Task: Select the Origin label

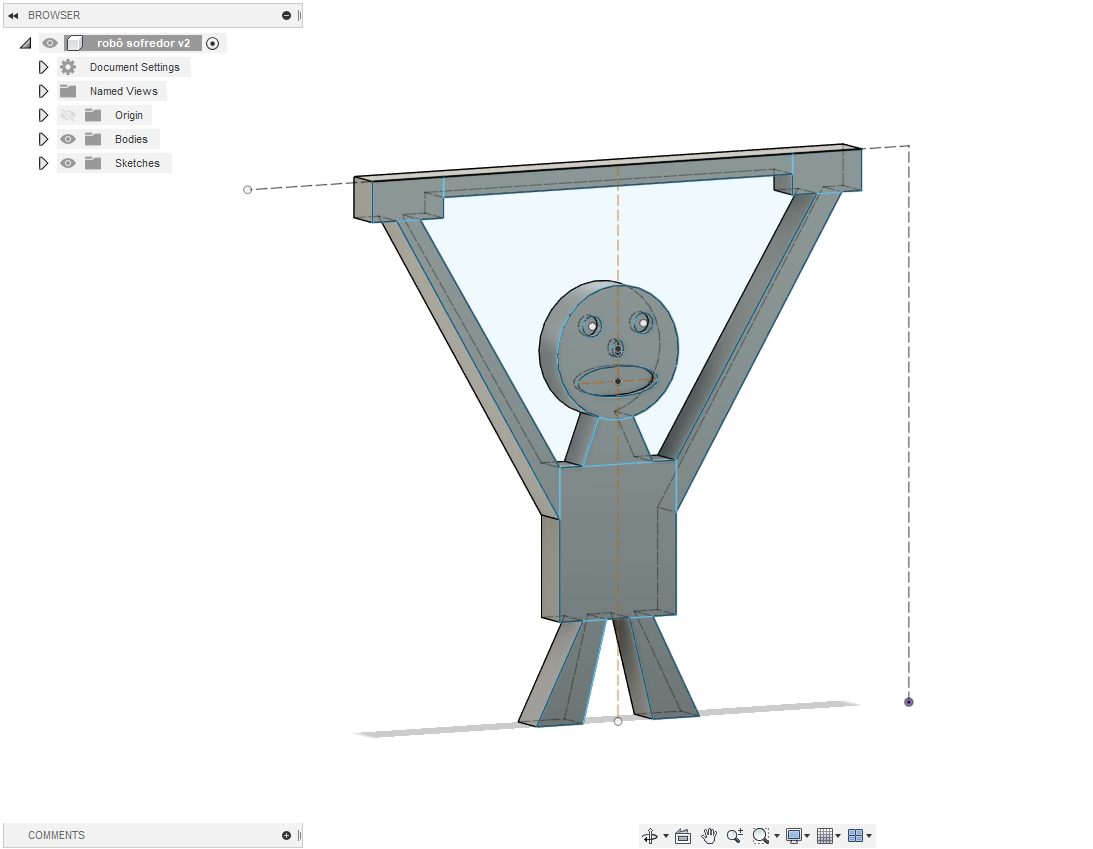Action: [x=129, y=115]
